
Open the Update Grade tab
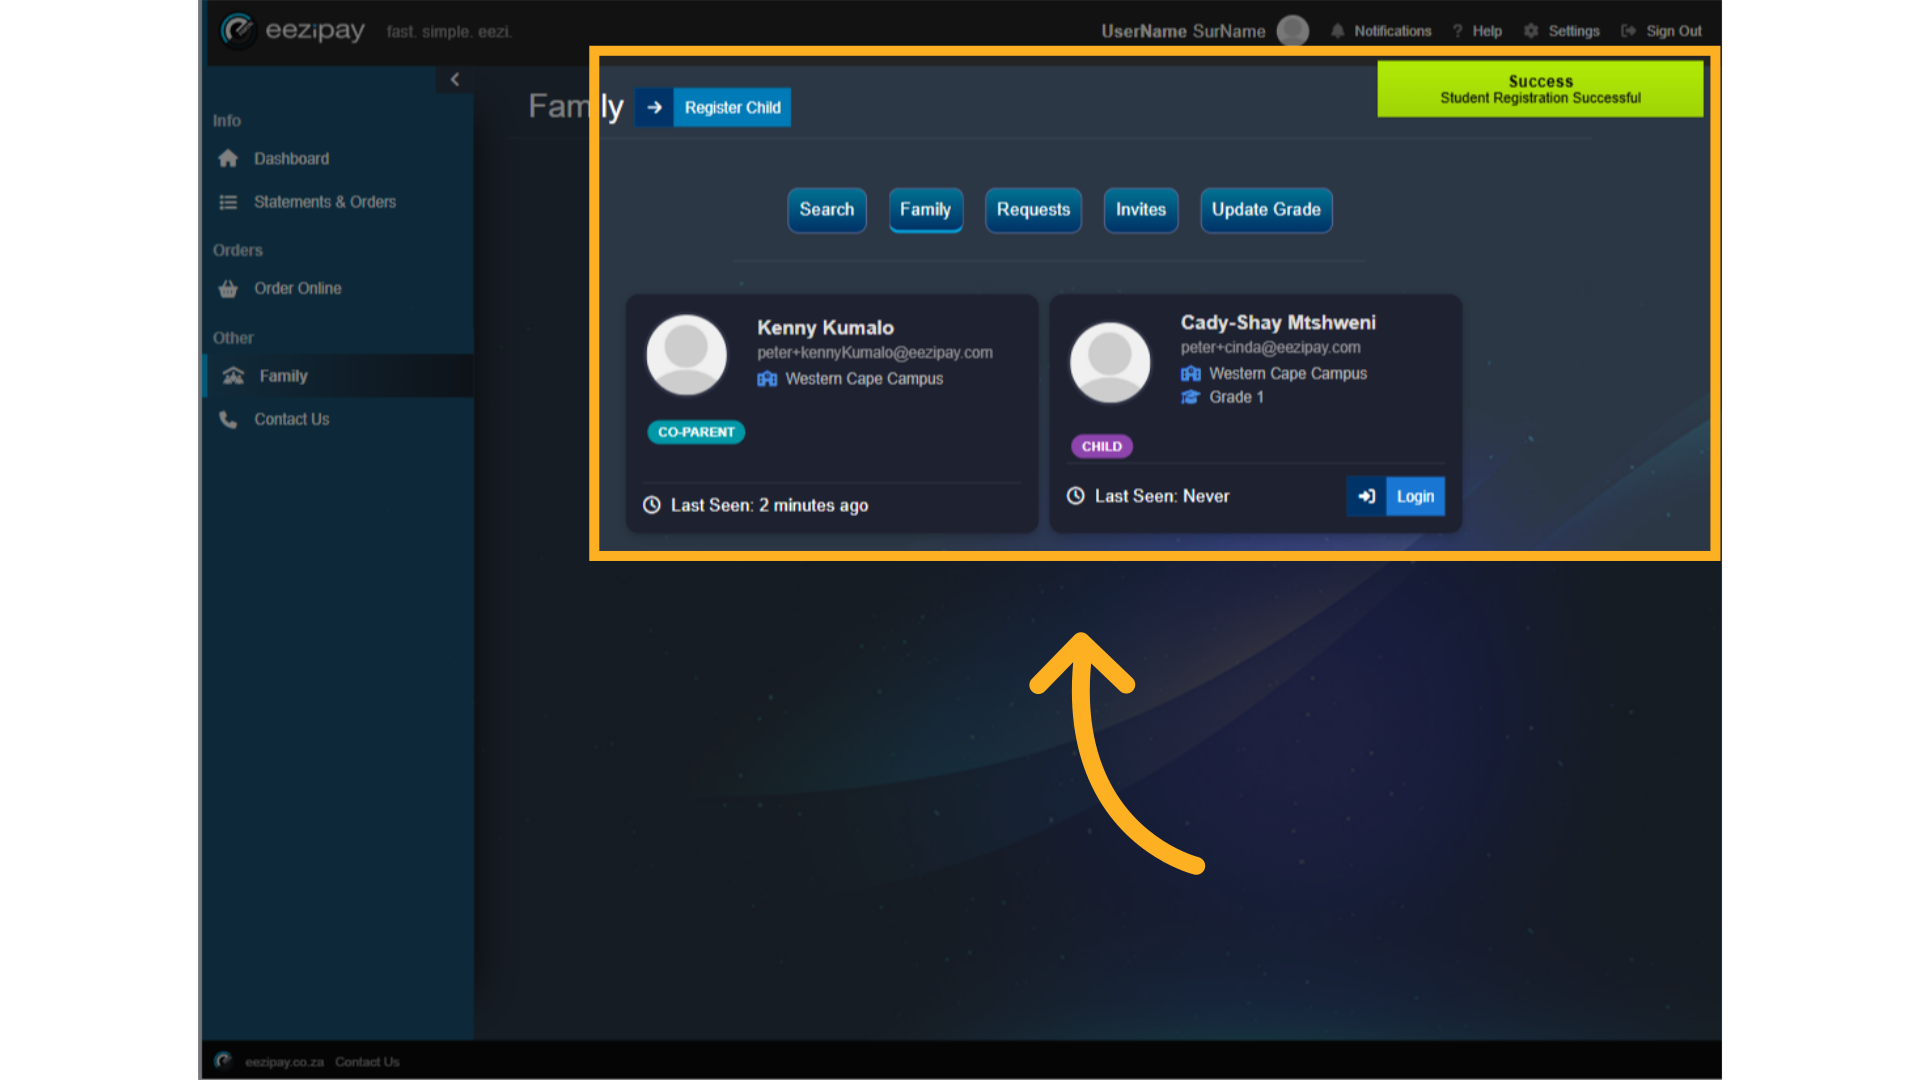coord(1266,210)
